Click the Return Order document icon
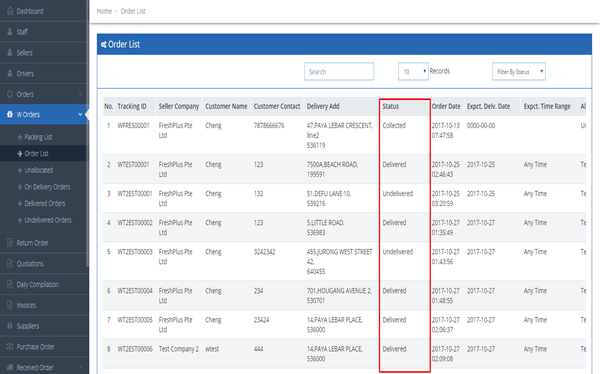600x374 pixels. pyautogui.click(x=10, y=243)
